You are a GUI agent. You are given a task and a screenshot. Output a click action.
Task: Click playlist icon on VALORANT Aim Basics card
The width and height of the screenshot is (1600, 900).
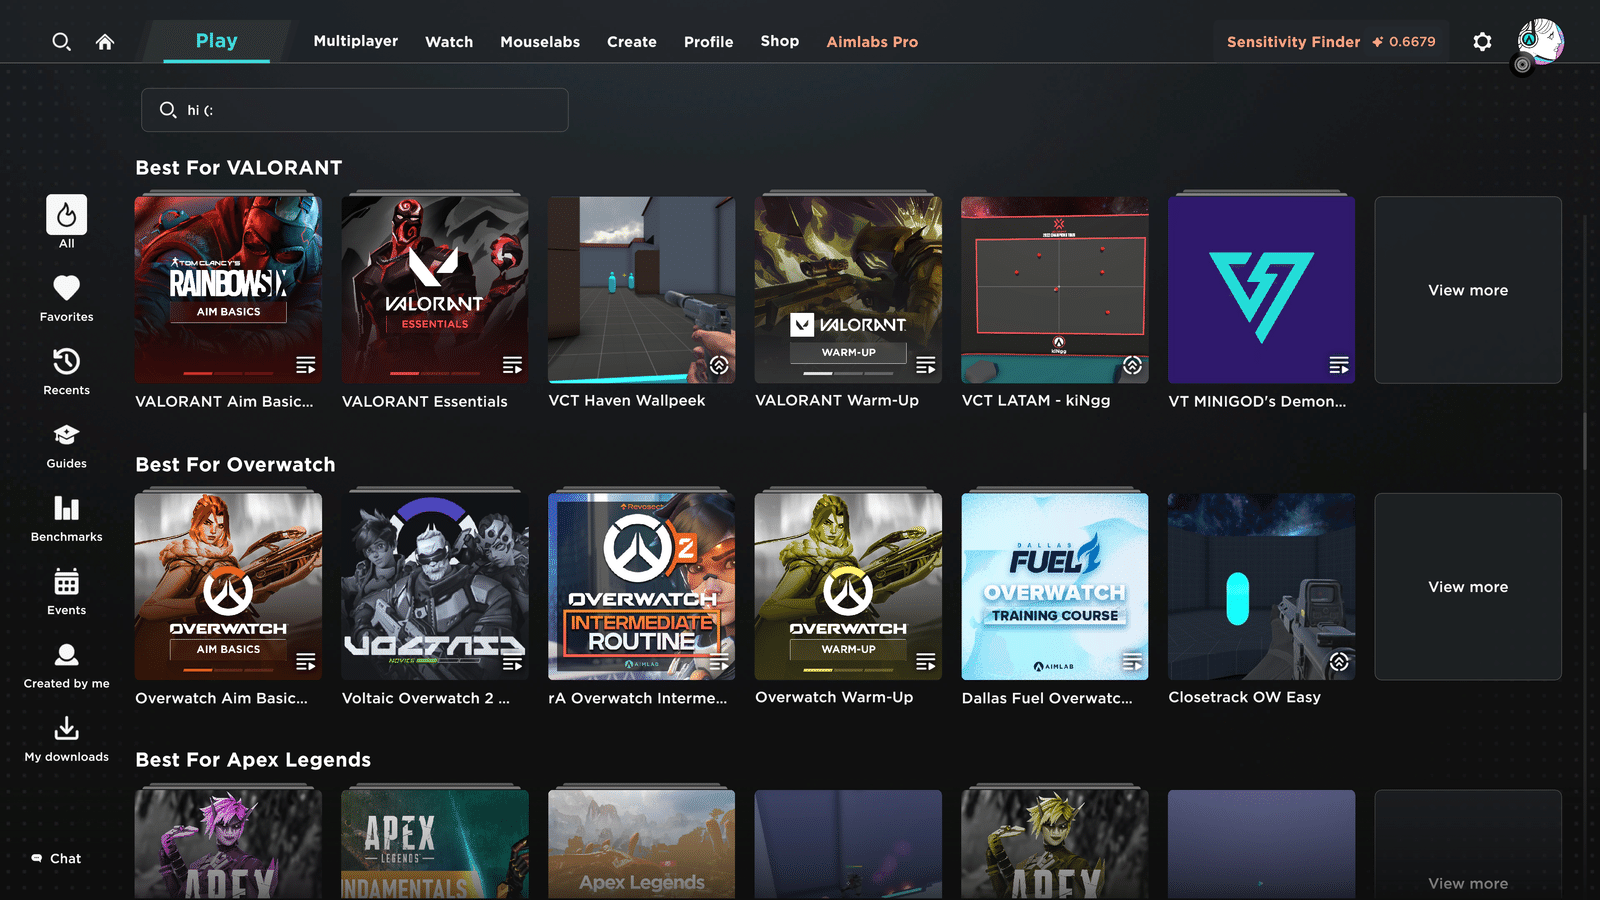pyautogui.click(x=306, y=365)
